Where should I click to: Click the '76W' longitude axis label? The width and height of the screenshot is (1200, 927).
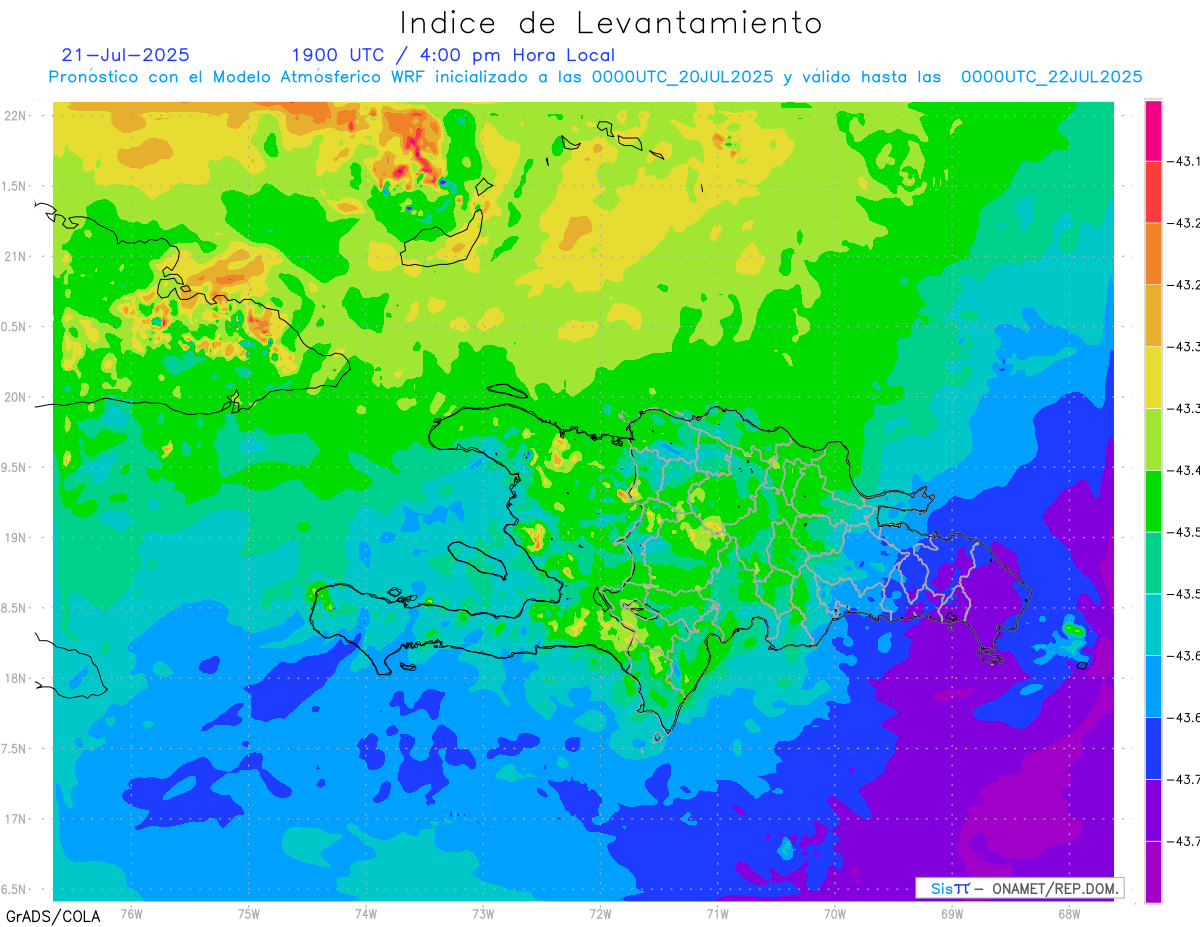[131, 914]
